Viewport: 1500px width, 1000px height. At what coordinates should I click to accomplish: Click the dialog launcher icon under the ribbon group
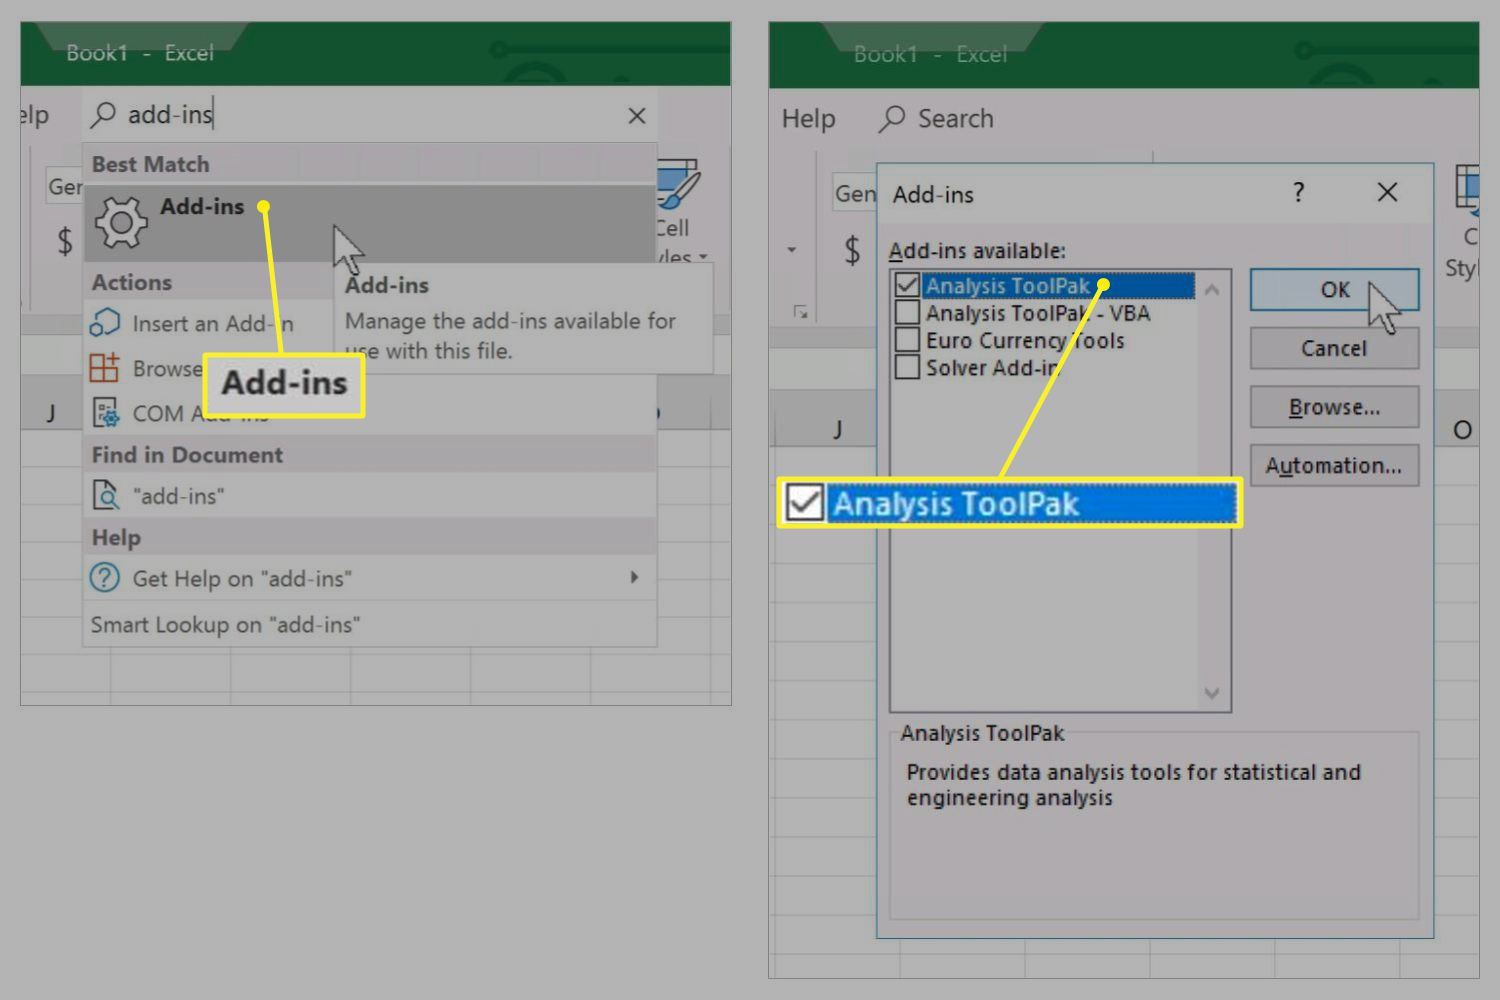(800, 312)
